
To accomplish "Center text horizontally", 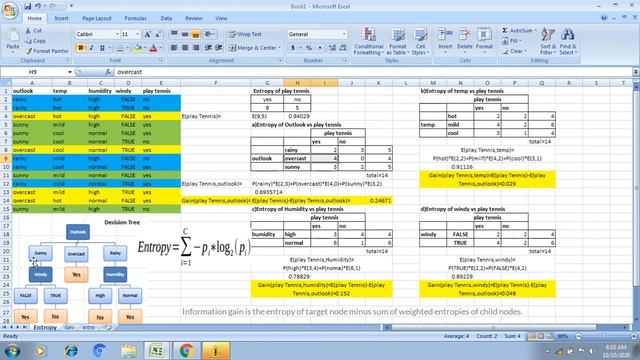I will click(x=185, y=48).
